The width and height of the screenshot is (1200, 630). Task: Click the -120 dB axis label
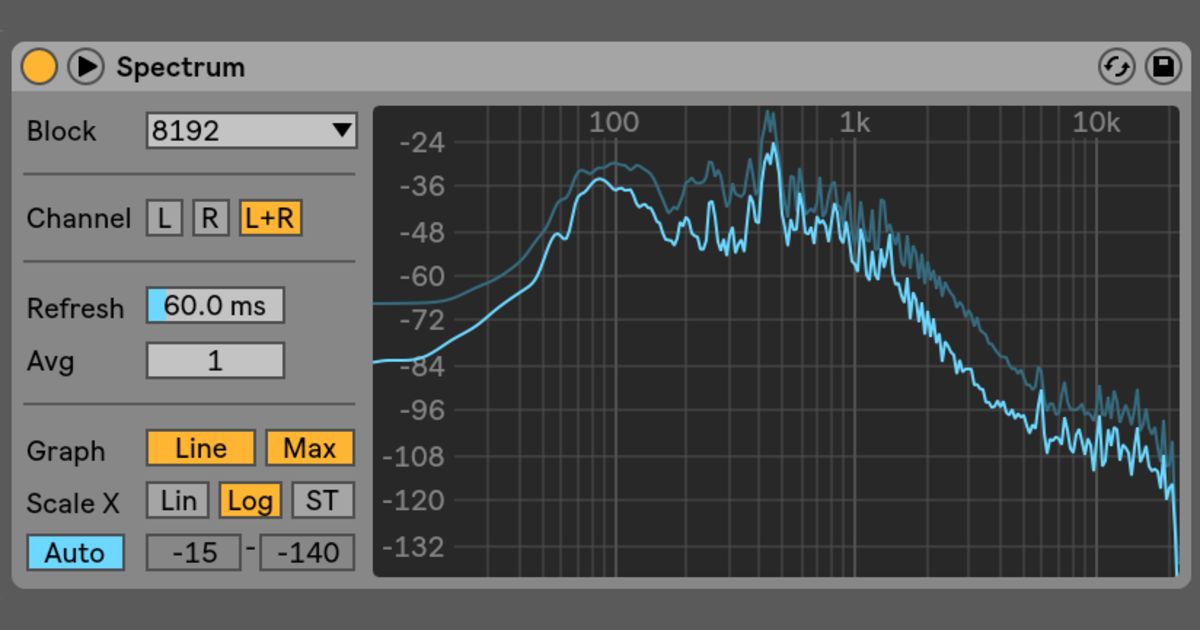pyautogui.click(x=414, y=500)
